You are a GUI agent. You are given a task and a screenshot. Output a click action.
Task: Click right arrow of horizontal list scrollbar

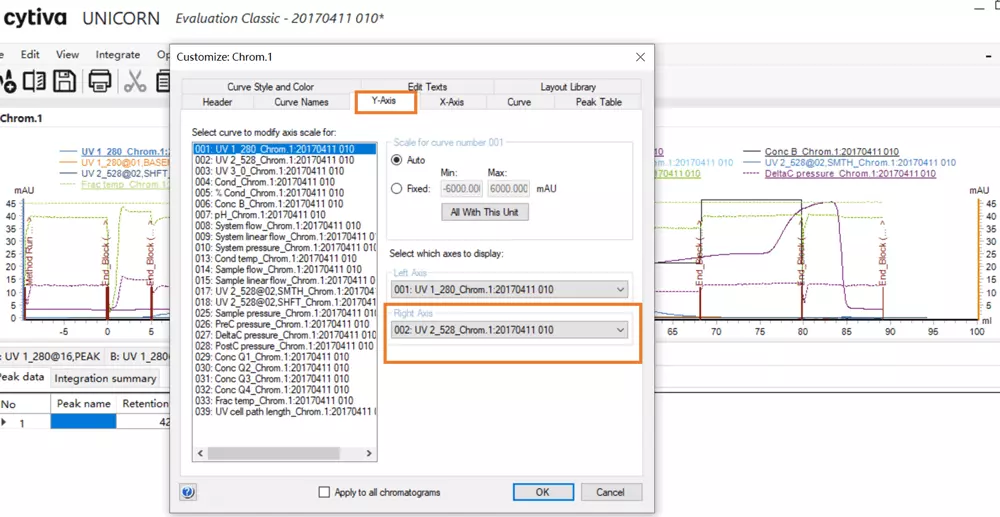[x=369, y=453]
